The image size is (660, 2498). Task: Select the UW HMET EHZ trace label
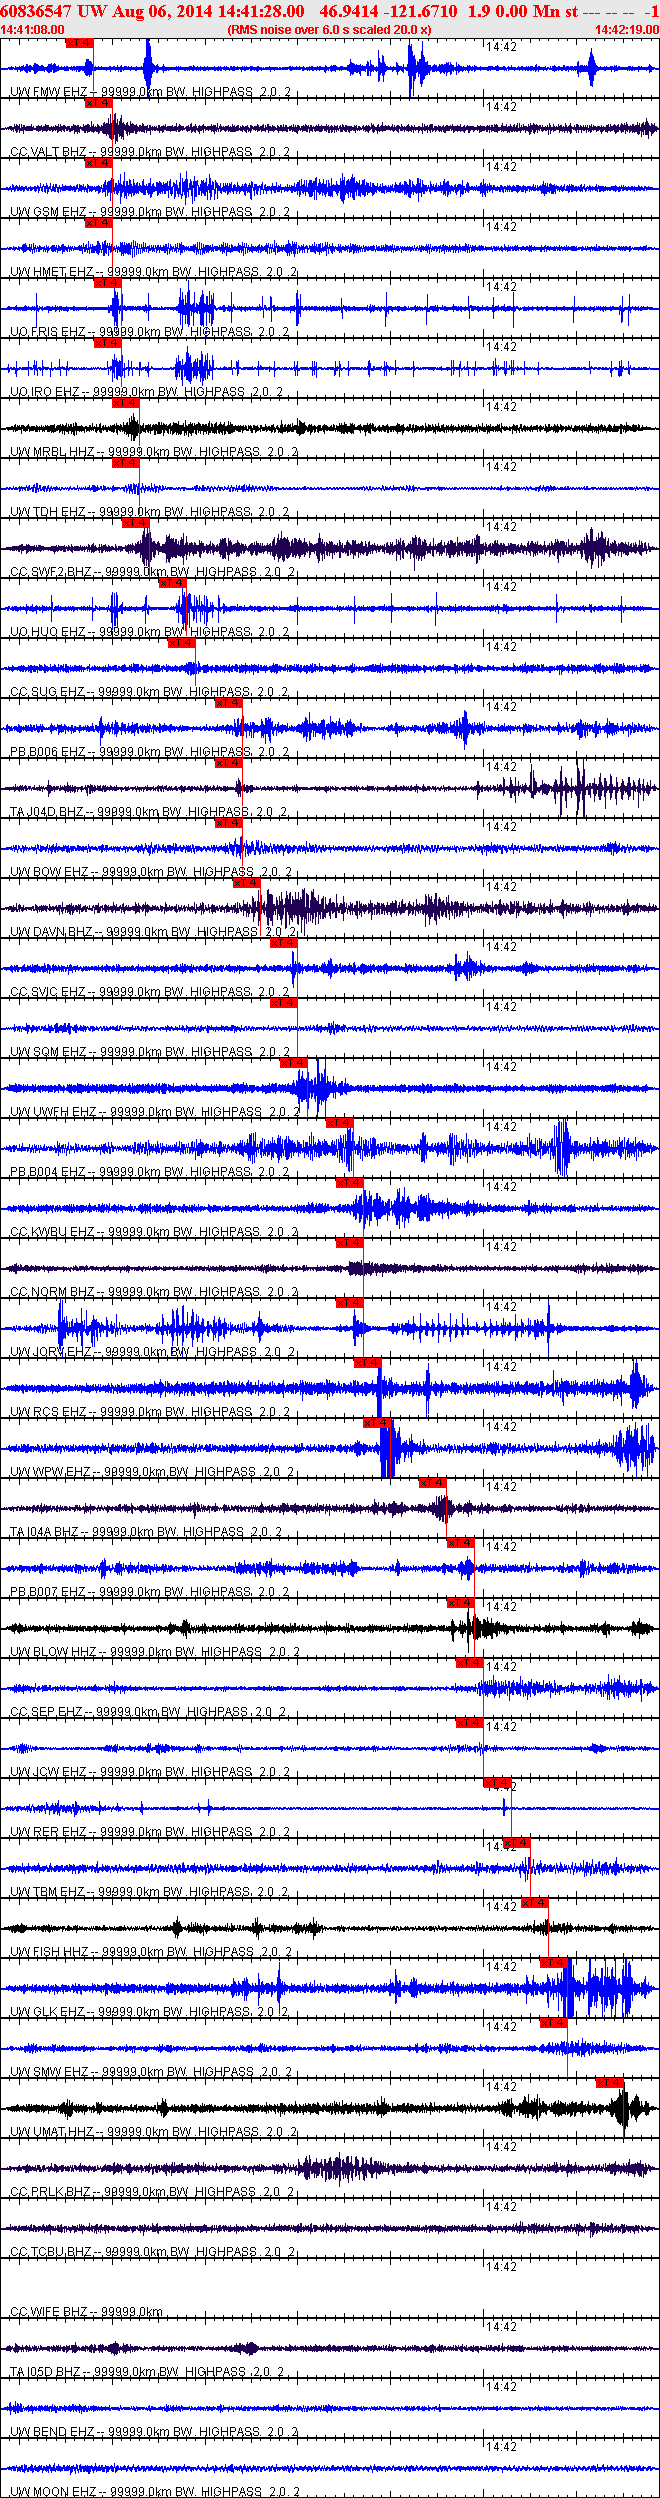coord(154,272)
